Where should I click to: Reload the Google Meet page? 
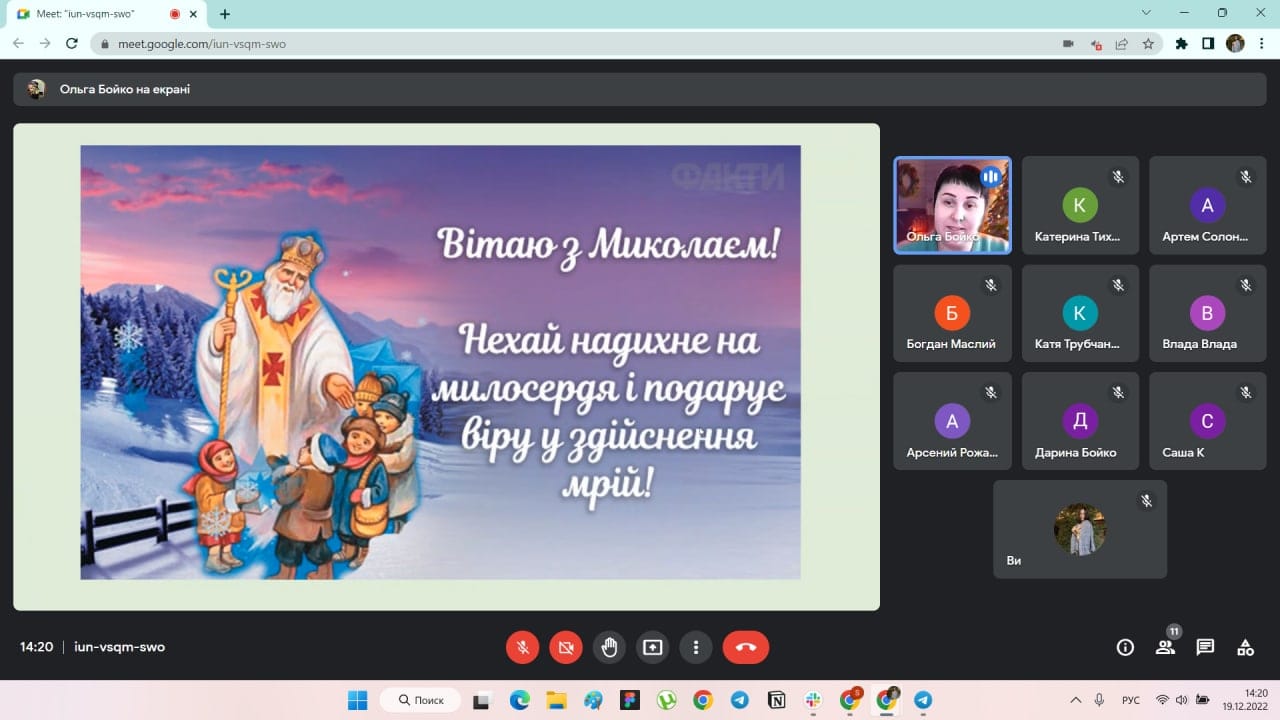(72, 44)
